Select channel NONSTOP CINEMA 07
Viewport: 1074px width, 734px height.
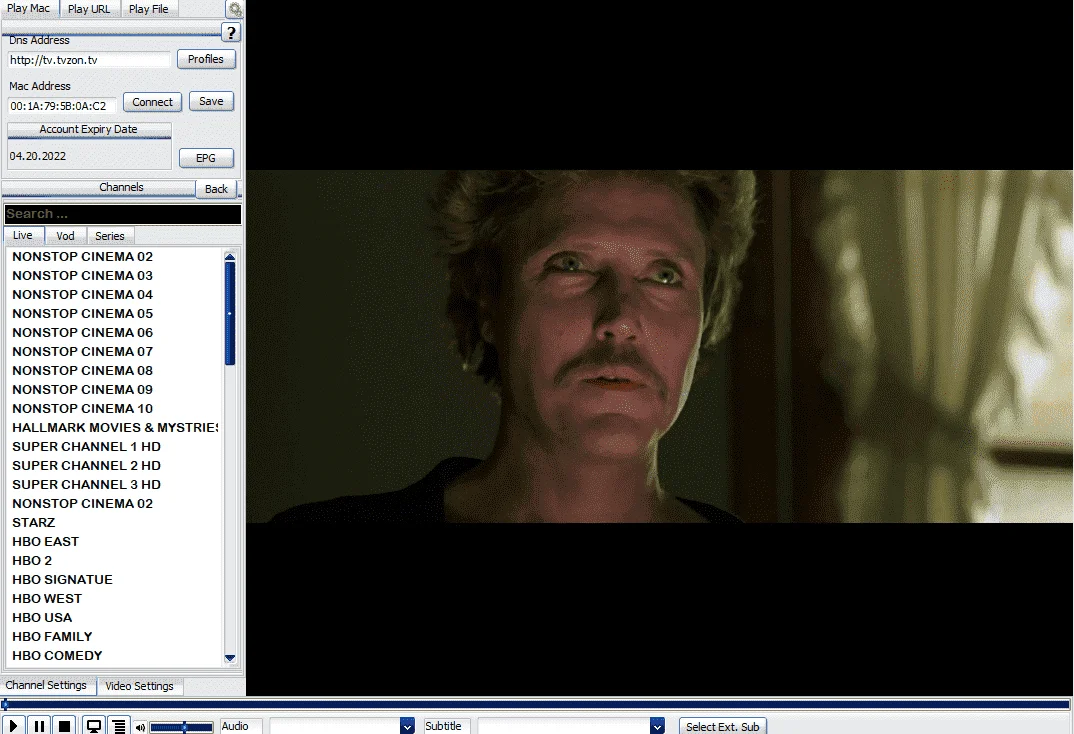82,352
